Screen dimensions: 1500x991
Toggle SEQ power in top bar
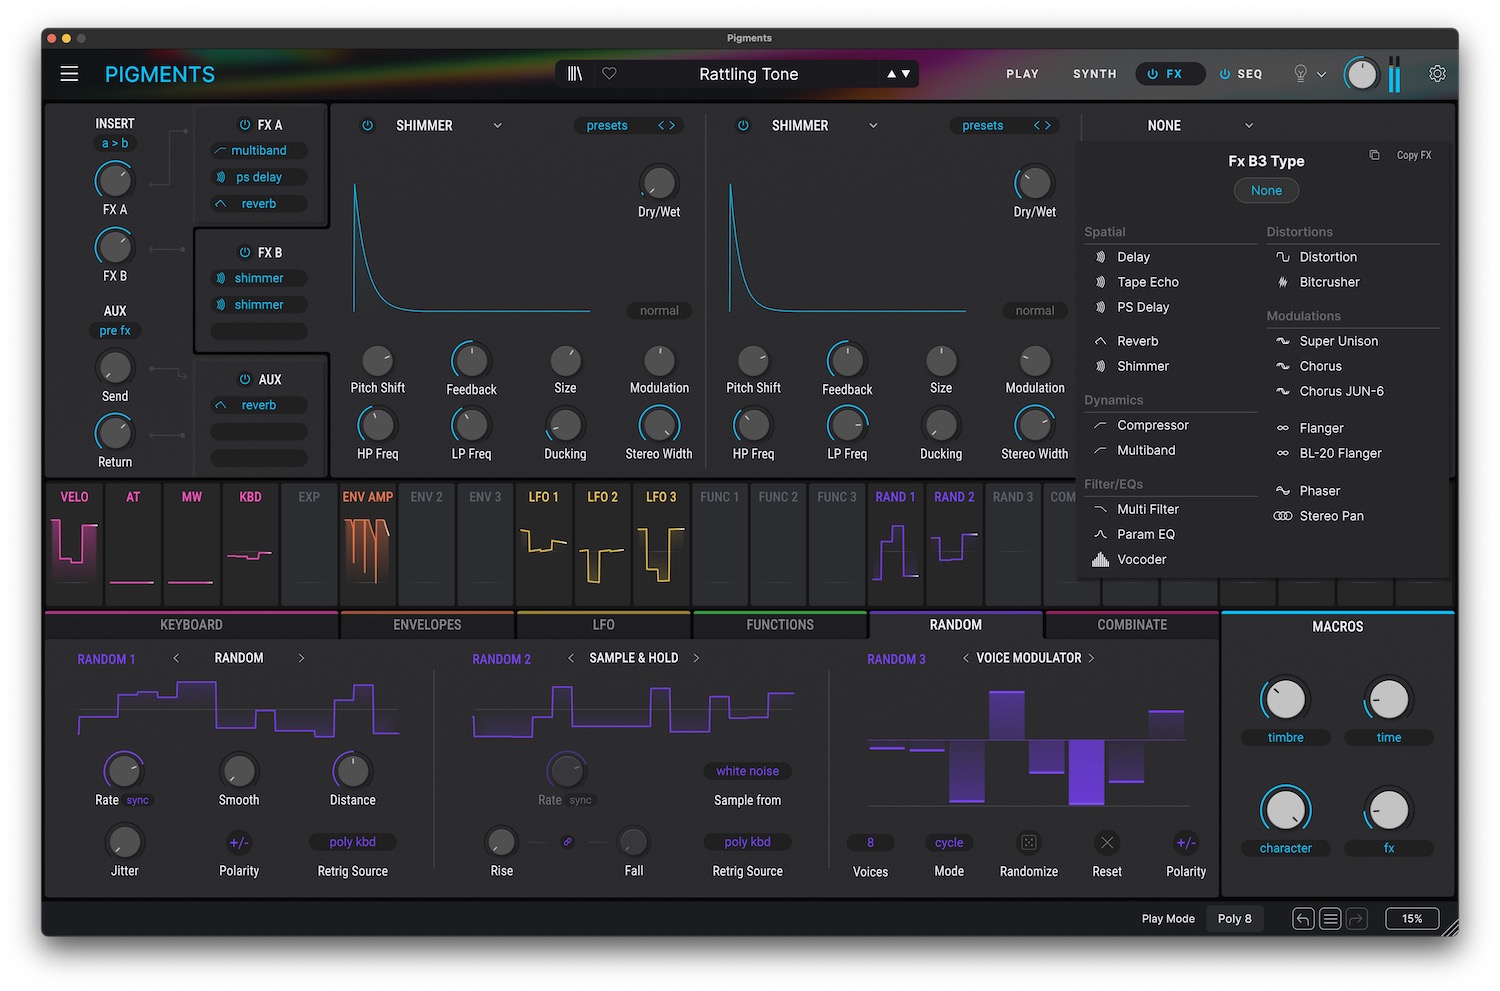[1224, 74]
